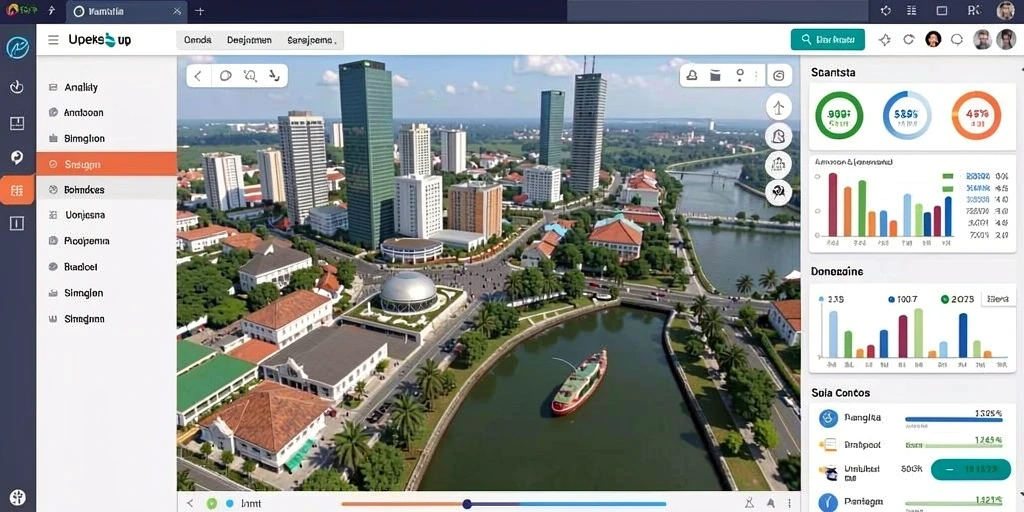The image size is (1024, 512).
Task: Toggle the 2075 green legend dot
Action: 944,299
